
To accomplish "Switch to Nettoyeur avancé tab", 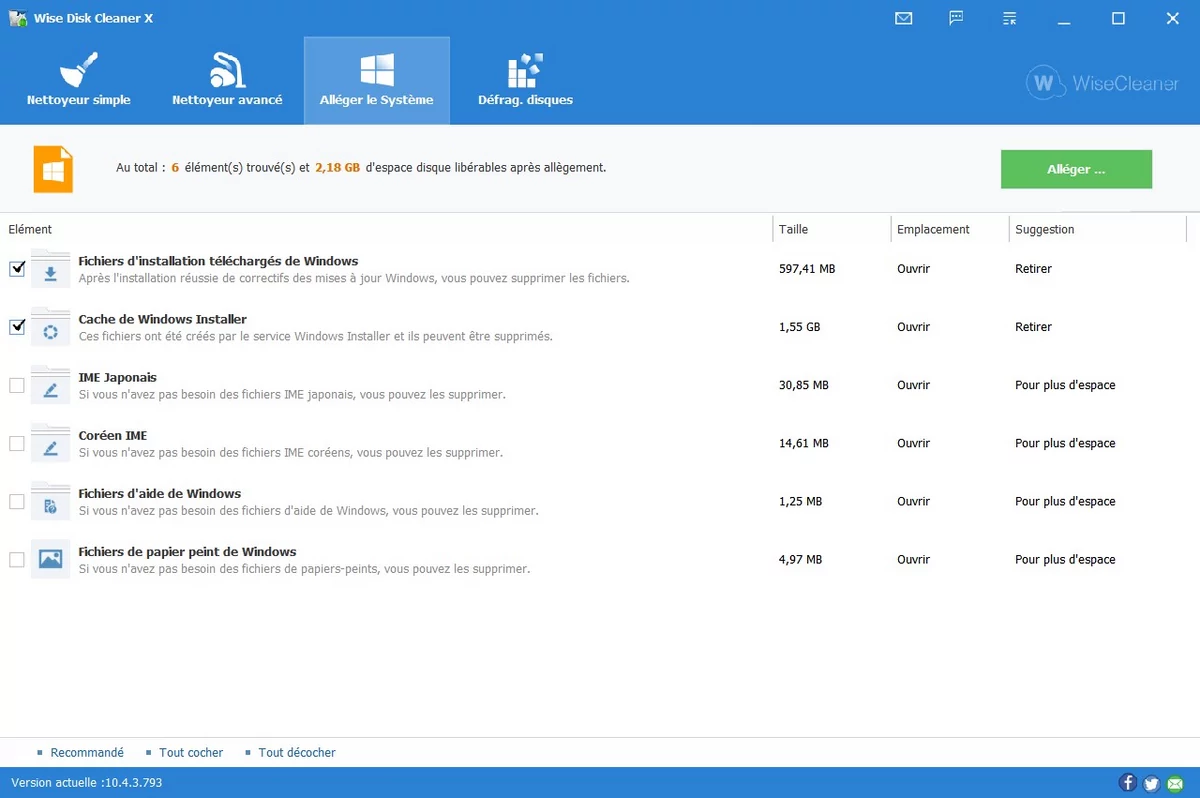I will click(x=227, y=81).
